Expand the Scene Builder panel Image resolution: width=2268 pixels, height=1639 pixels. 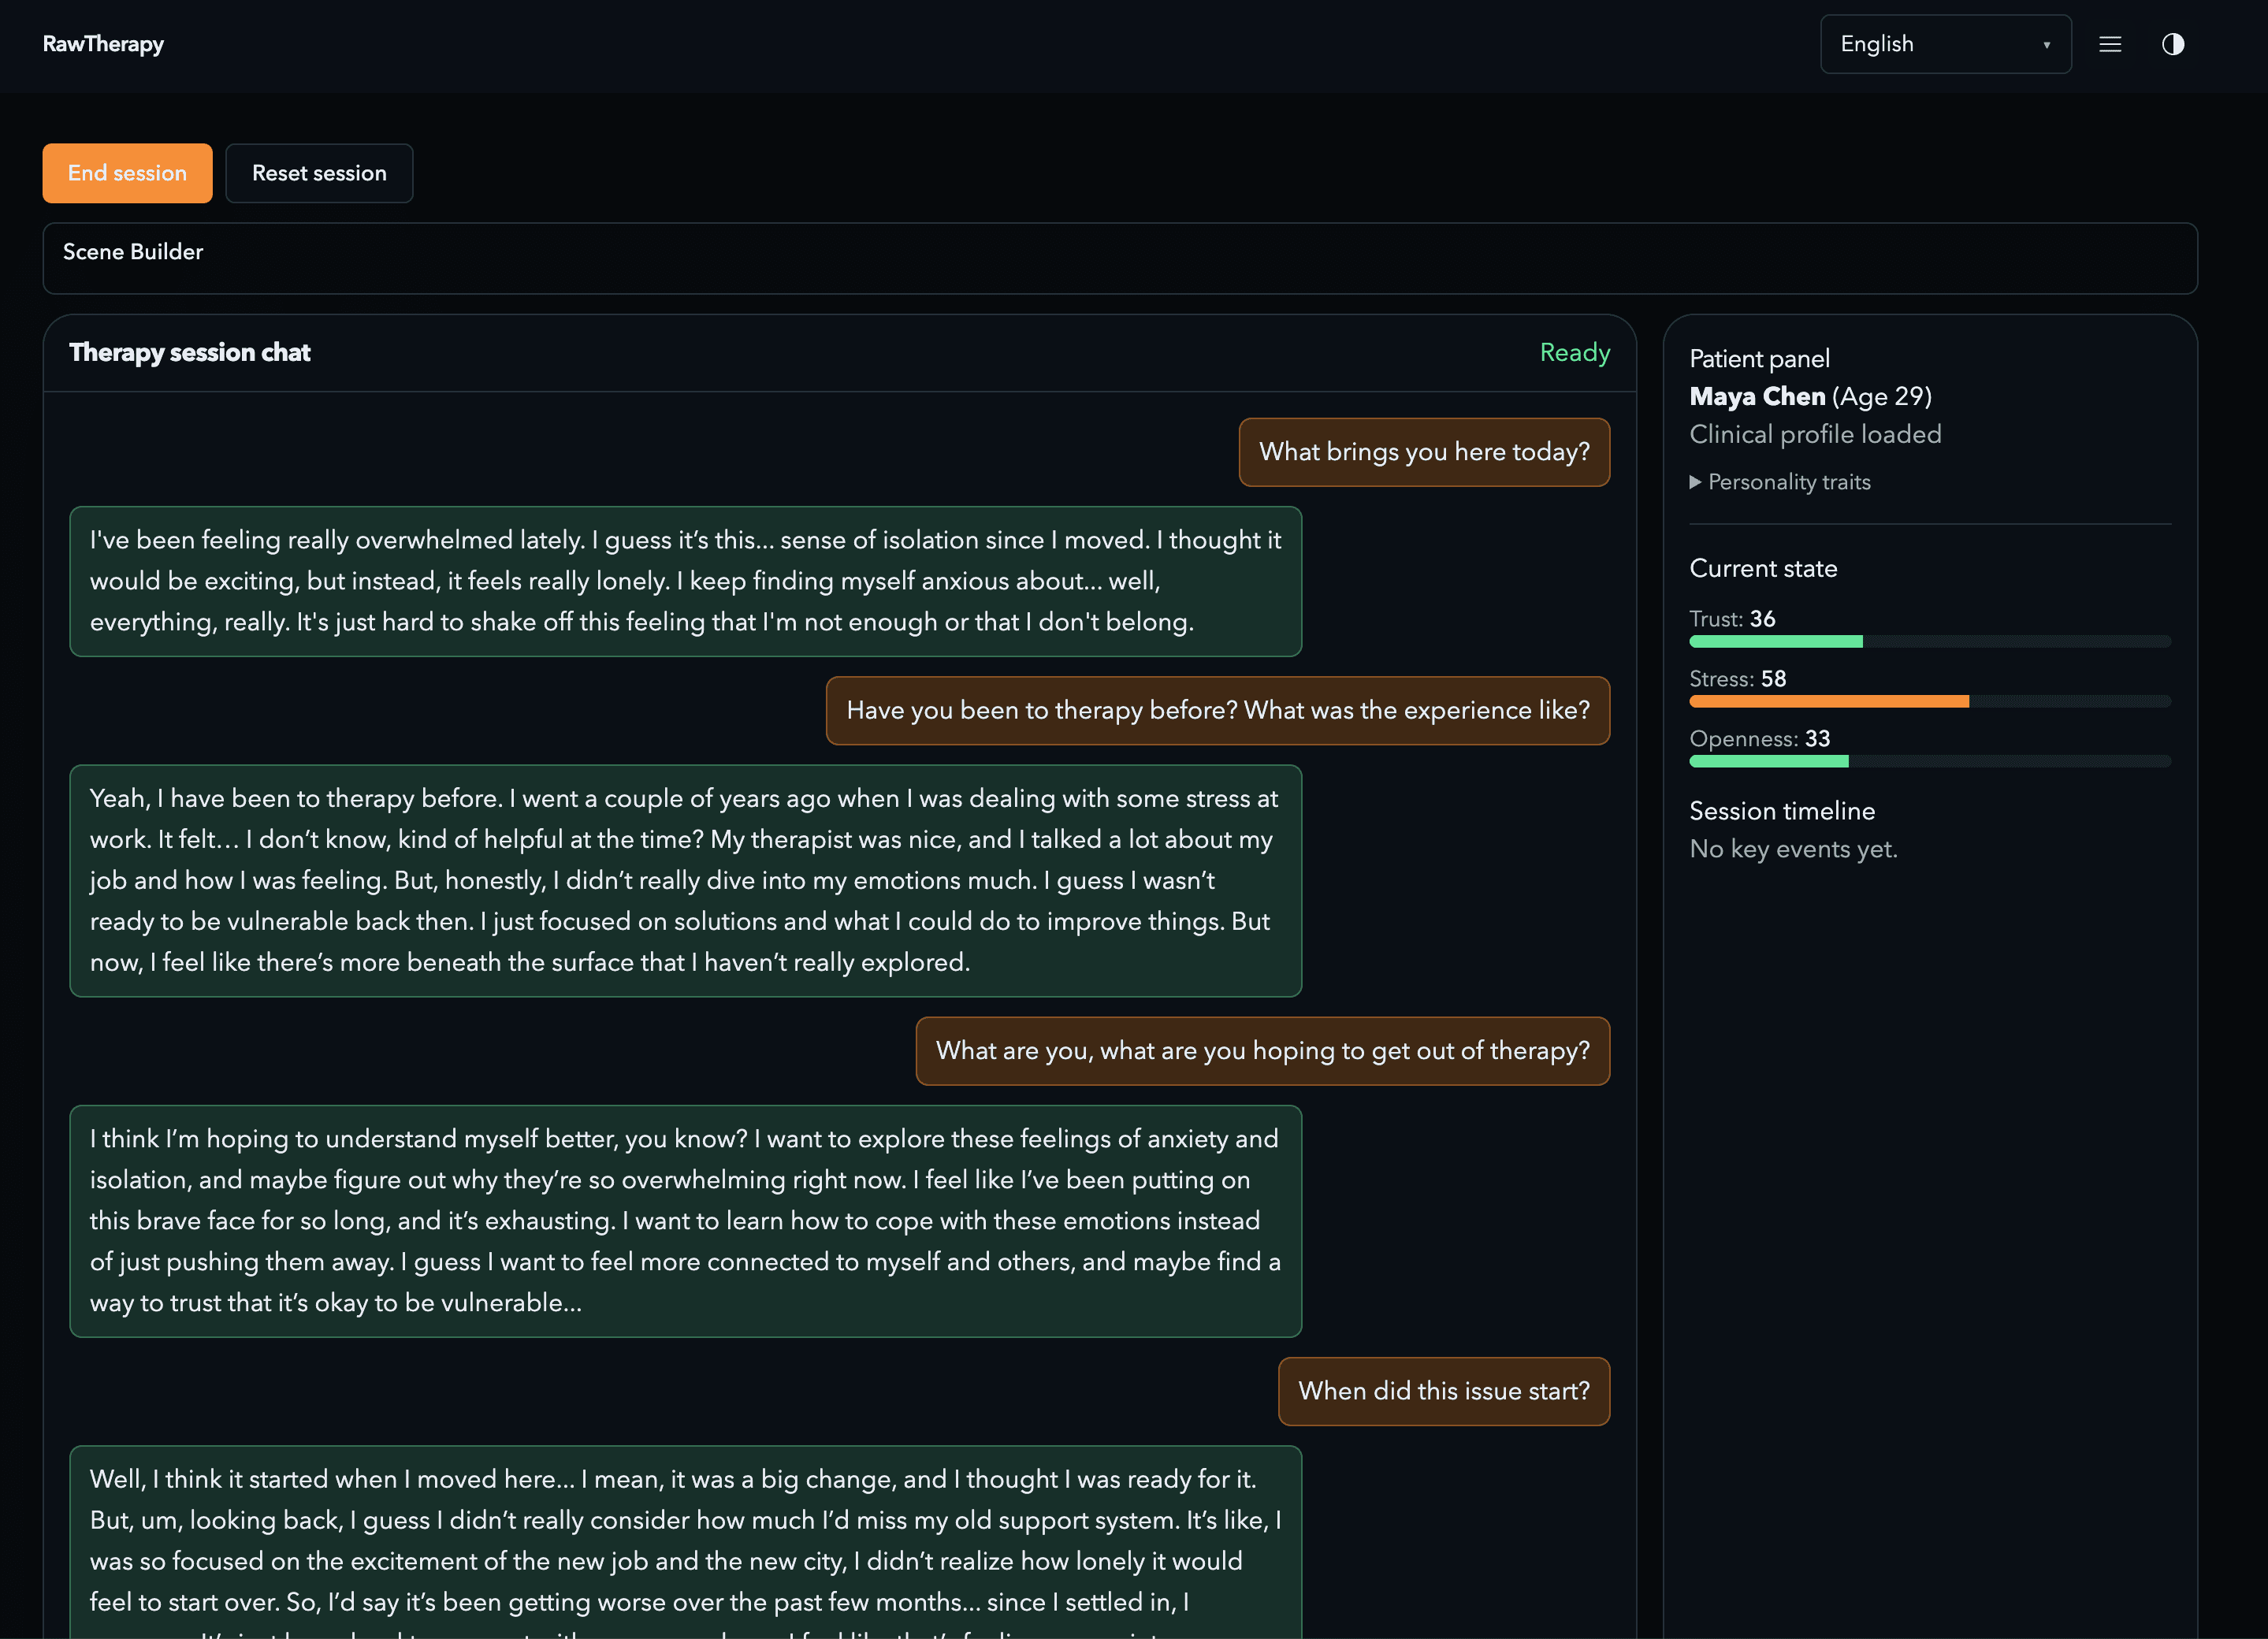point(1120,258)
